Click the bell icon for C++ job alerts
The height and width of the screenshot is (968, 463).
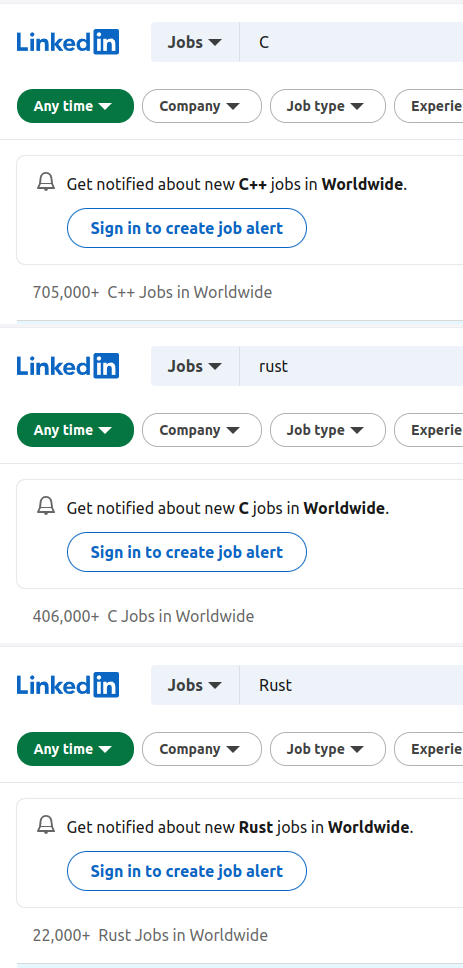(x=46, y=182)
